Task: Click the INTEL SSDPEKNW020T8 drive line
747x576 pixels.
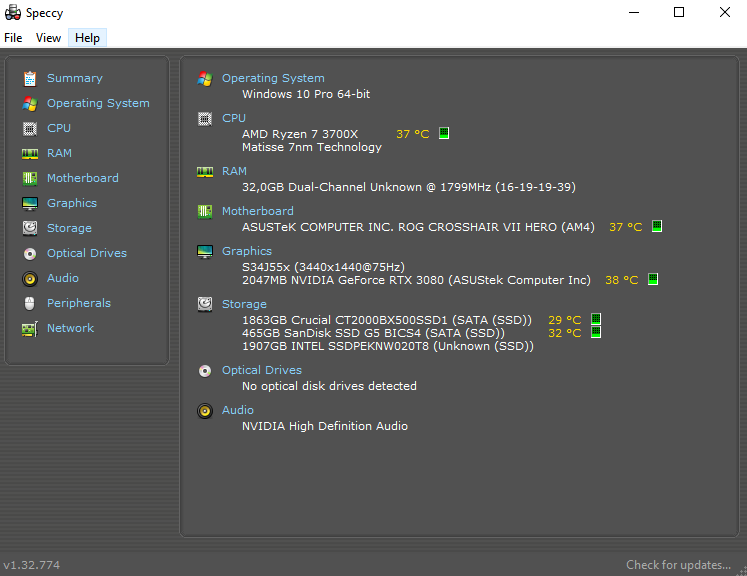Action: click(388, 346)
